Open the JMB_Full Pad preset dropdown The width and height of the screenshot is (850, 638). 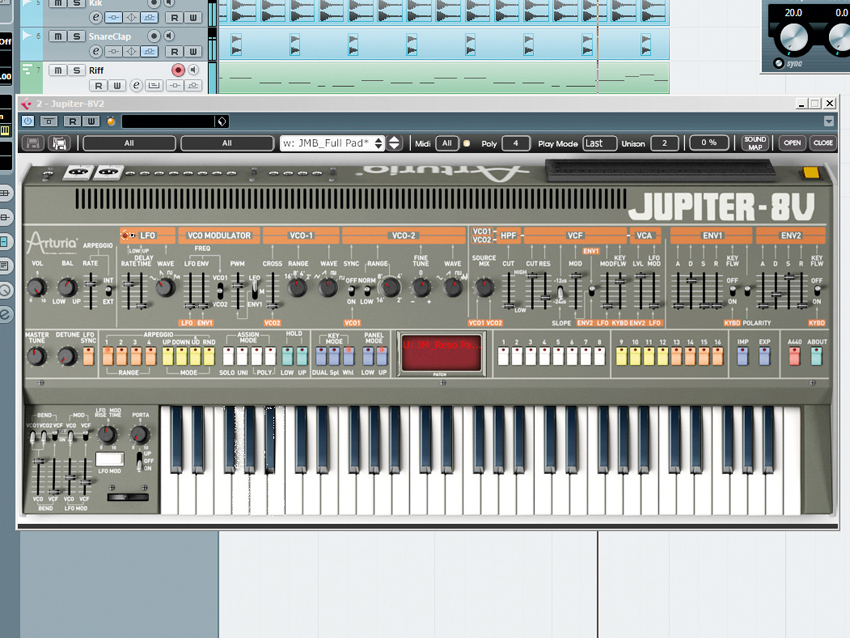[332, 143]
